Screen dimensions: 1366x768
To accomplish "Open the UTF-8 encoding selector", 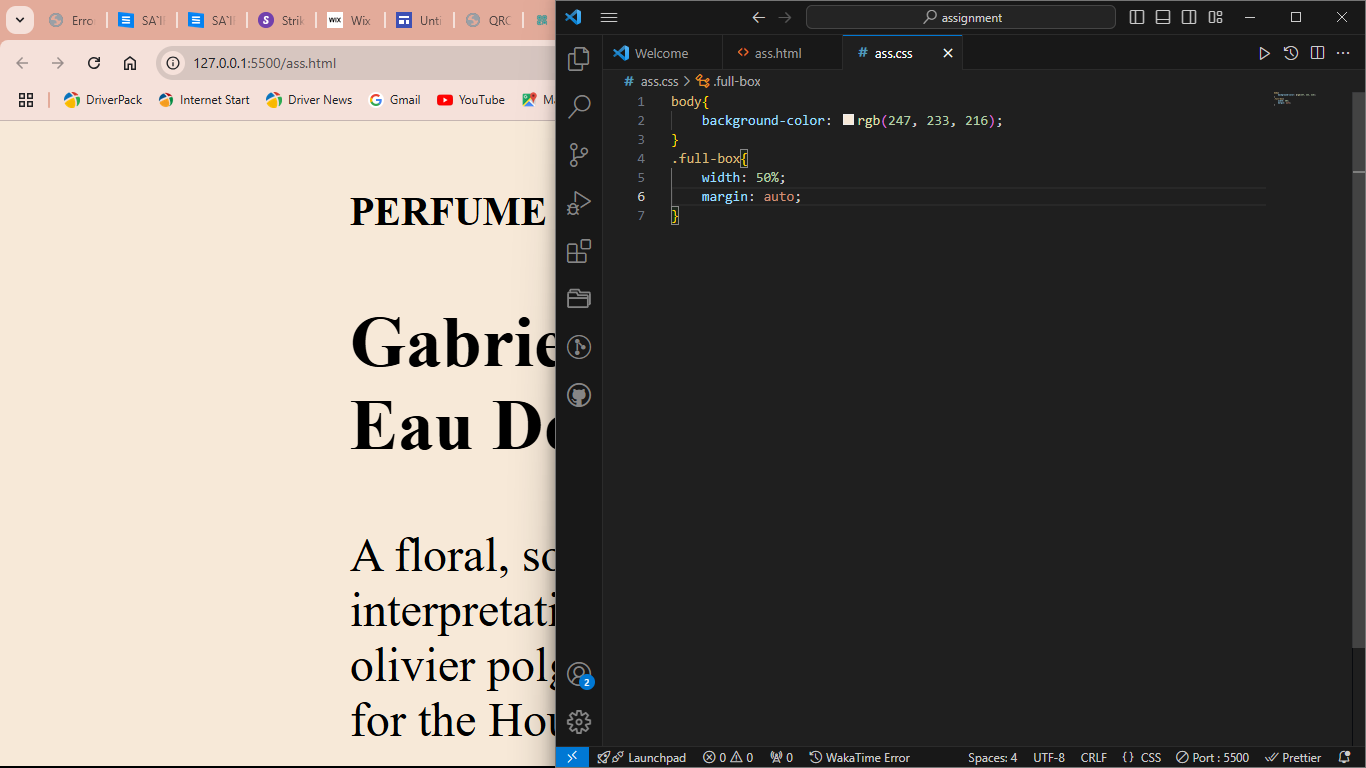I will pyautogui.click(x=1049, y=757).
